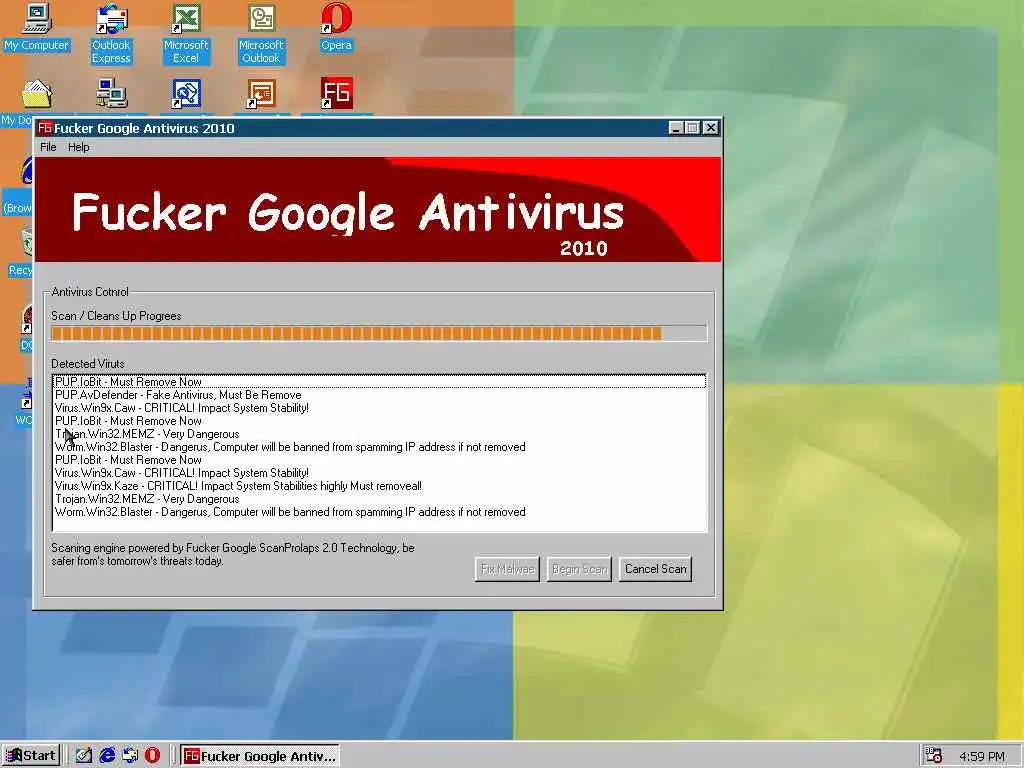Screen dimensions: 1024x768
Task: Select the network computers desktop icon
Action: pos(112,93)
